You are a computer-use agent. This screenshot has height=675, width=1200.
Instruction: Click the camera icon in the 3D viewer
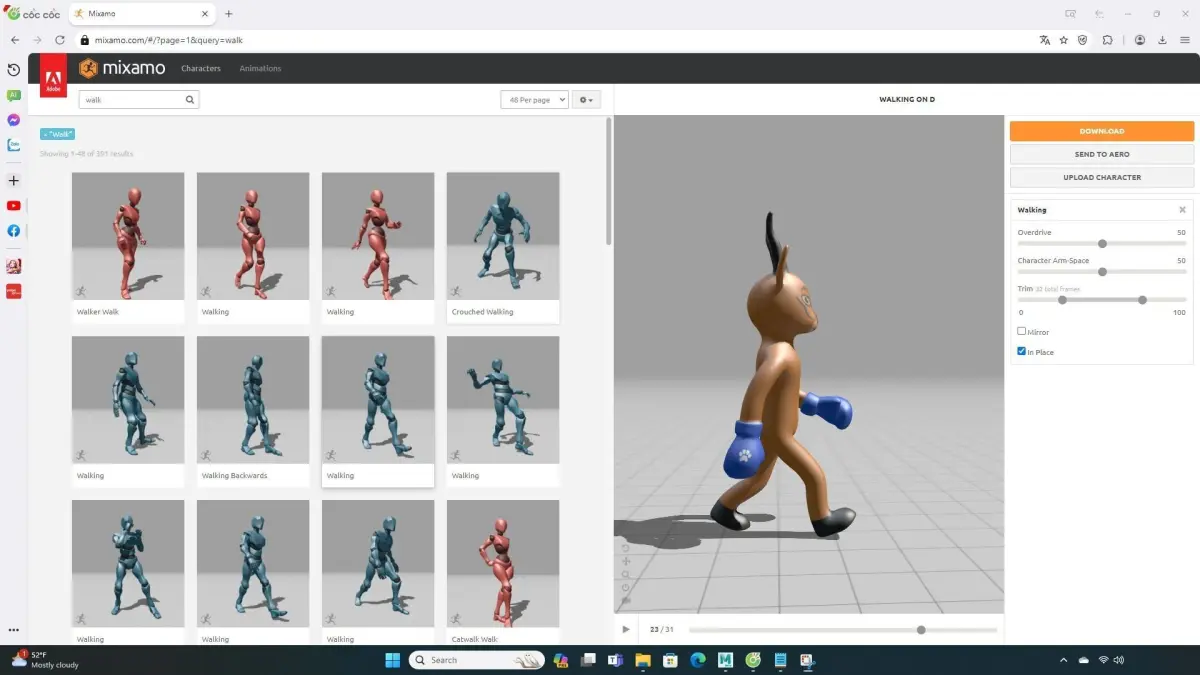point(626,600)
